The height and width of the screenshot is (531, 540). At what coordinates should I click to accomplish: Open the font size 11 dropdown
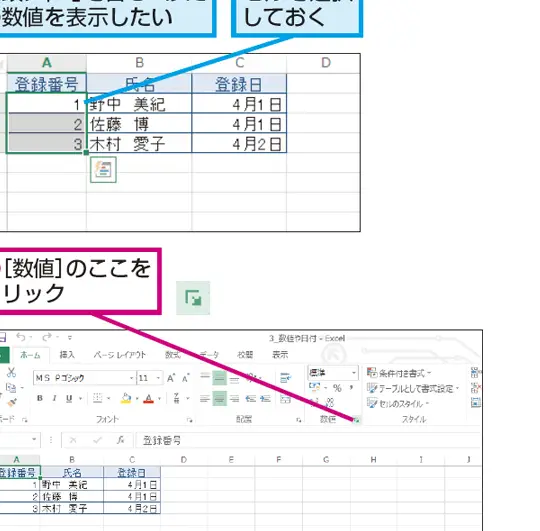(158, 378)
